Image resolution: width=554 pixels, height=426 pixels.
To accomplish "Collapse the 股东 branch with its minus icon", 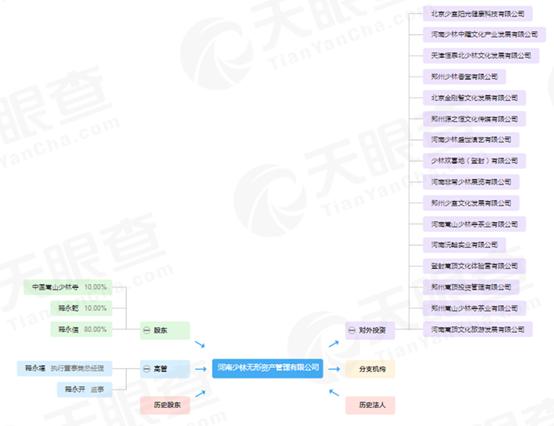I will pos(147,330).
